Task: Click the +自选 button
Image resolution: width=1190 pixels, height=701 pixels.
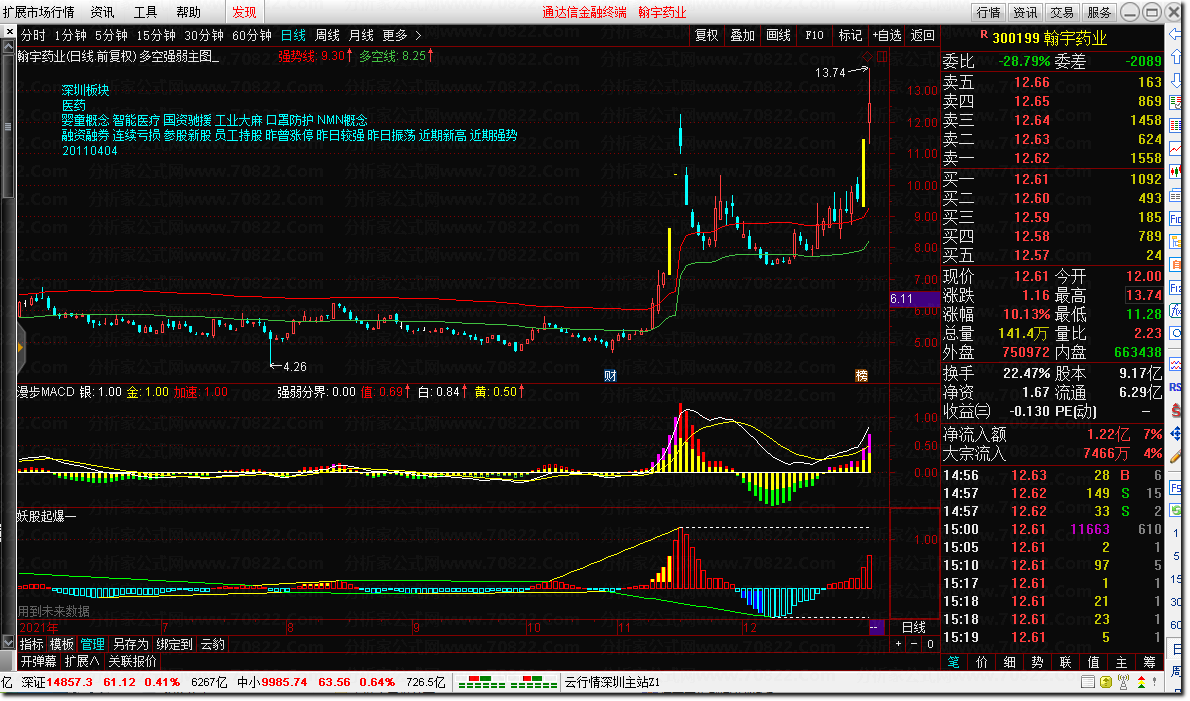Action: click(886, 36)
